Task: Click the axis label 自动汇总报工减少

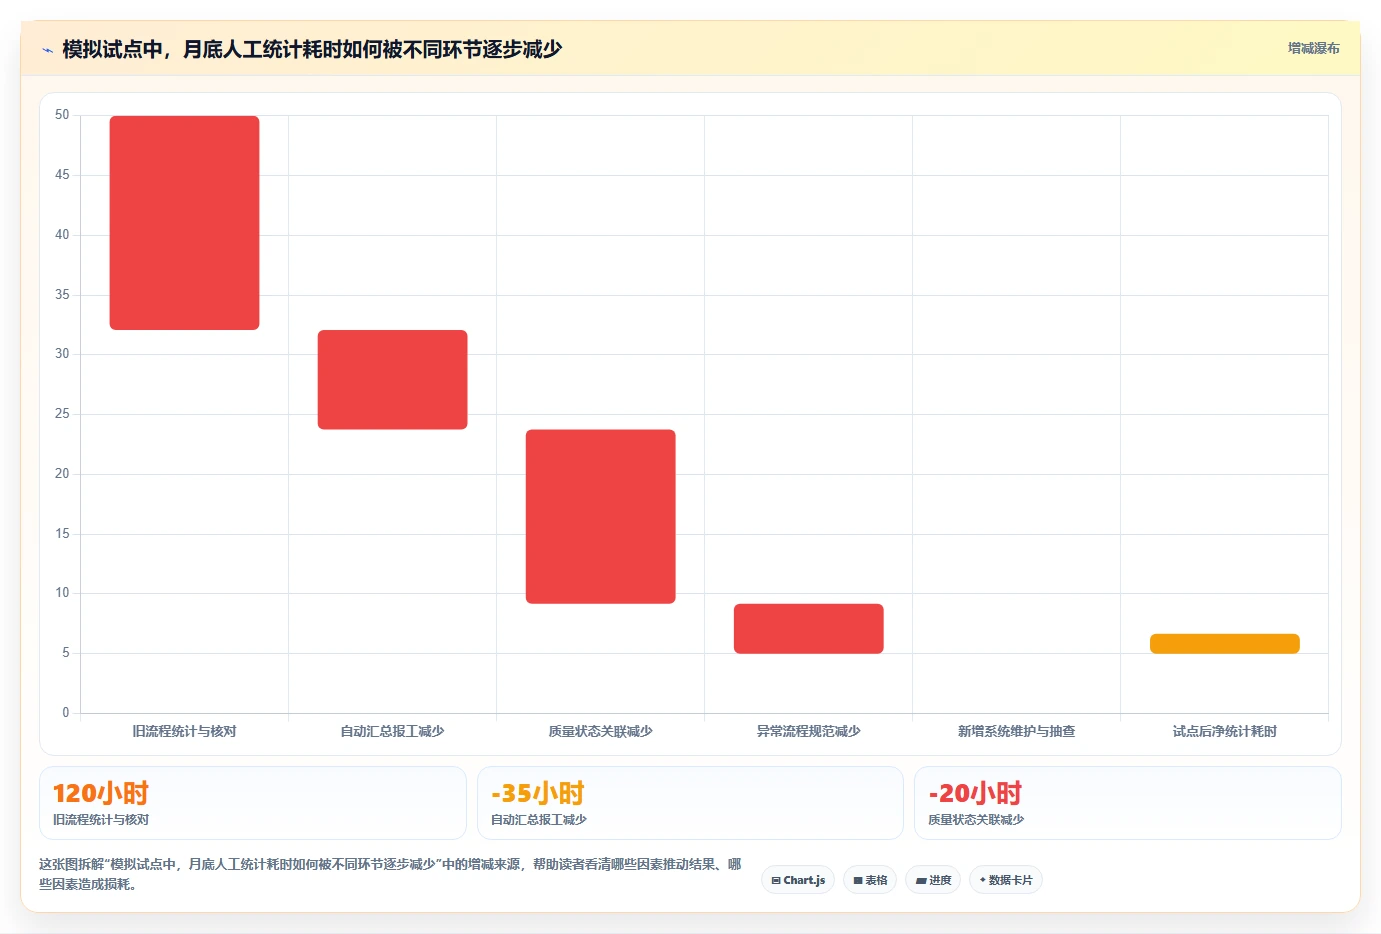Action: [x=392, y=731]
